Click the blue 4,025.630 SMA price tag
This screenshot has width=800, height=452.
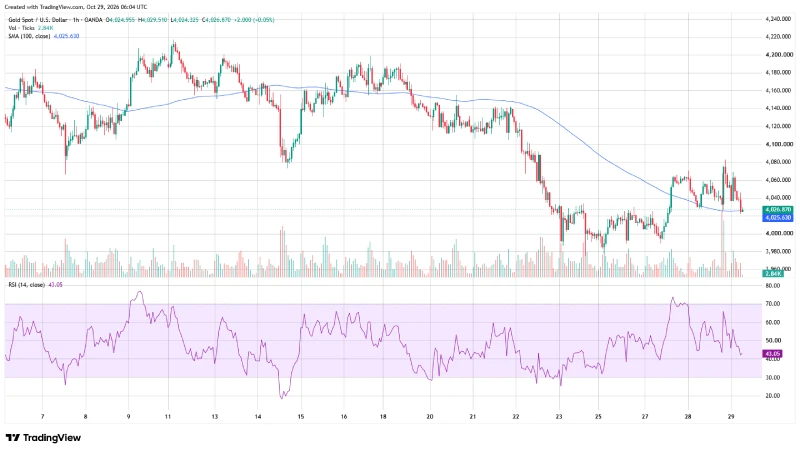(x=778, y=218)
